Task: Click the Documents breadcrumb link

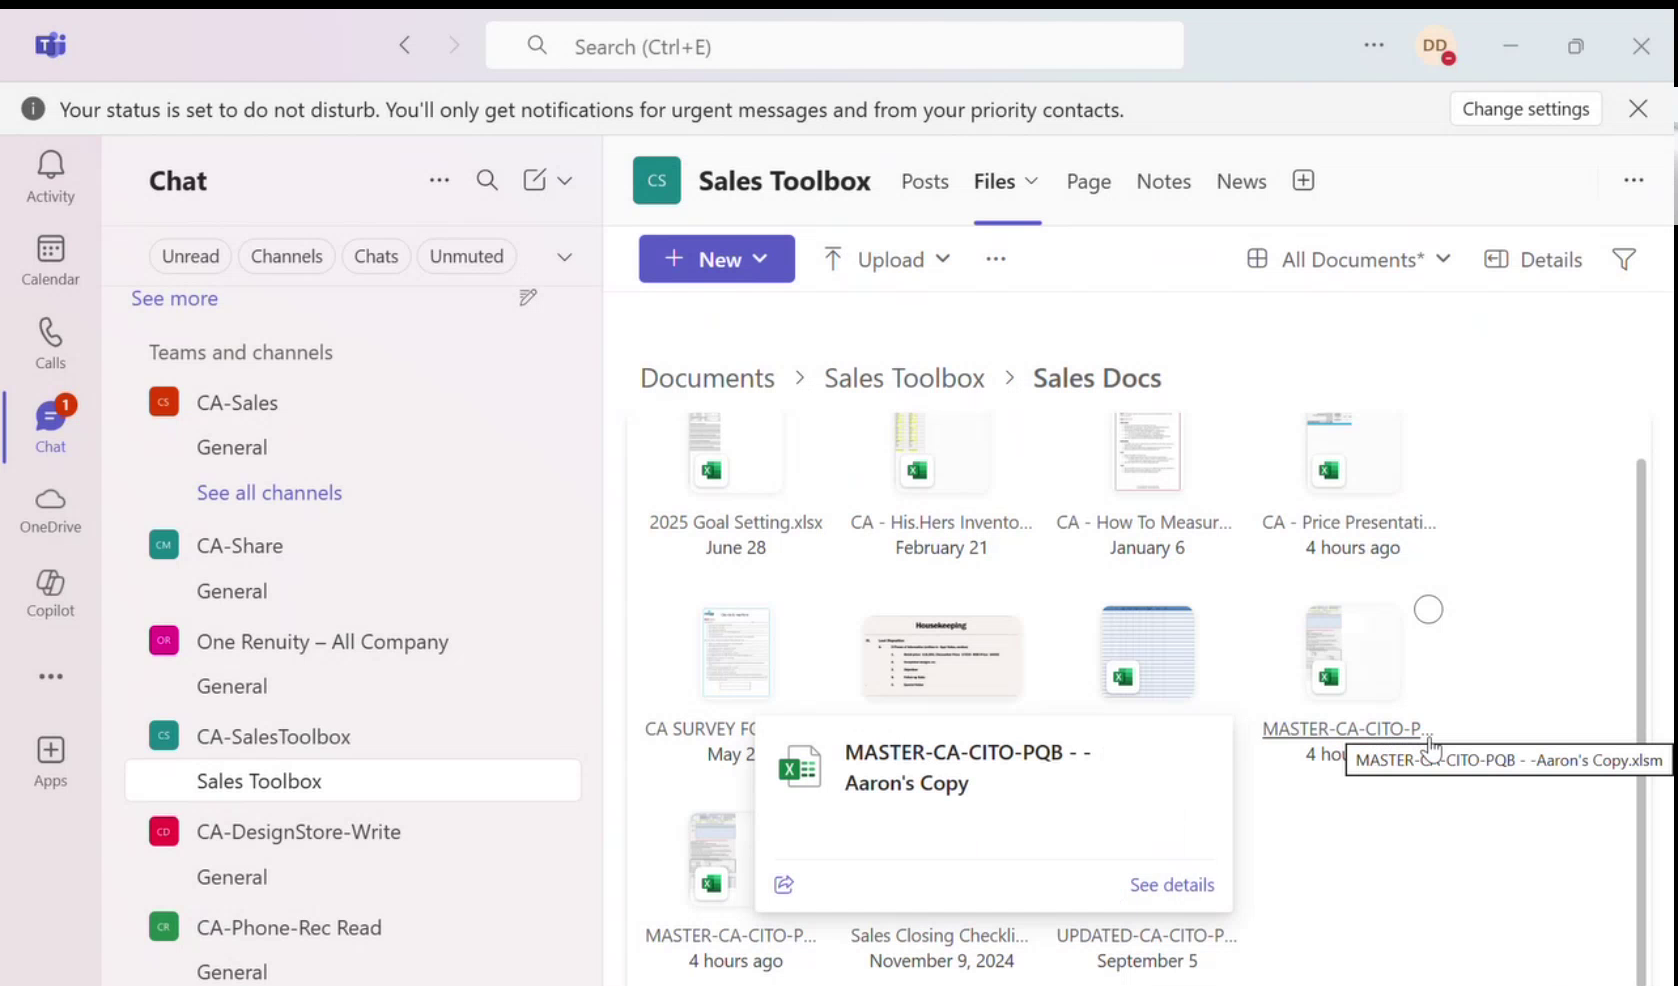Action: [x=707, y=377]
